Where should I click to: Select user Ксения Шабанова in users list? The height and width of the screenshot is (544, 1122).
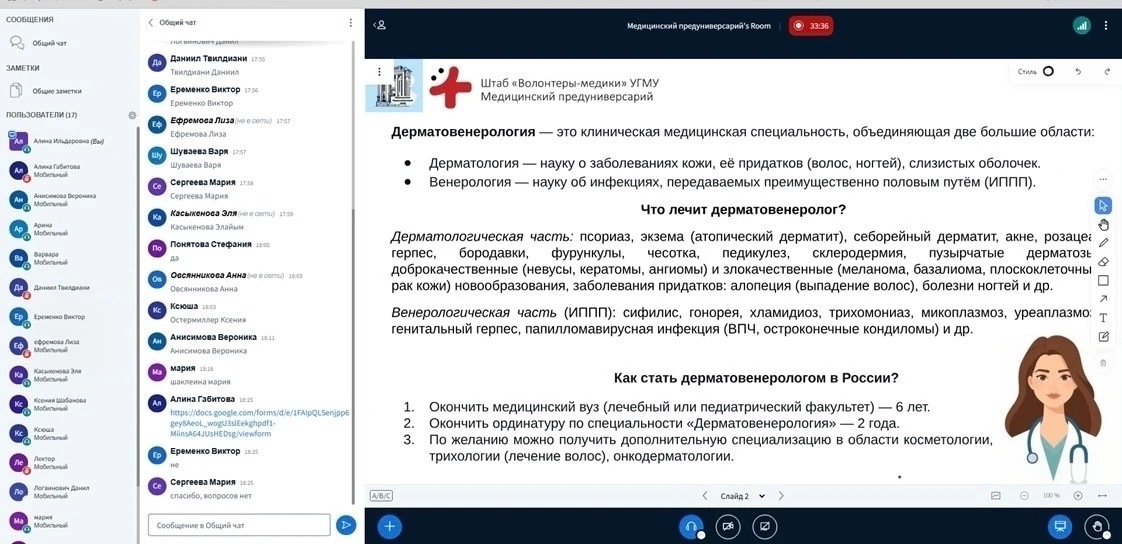click(x=70, y=404)
